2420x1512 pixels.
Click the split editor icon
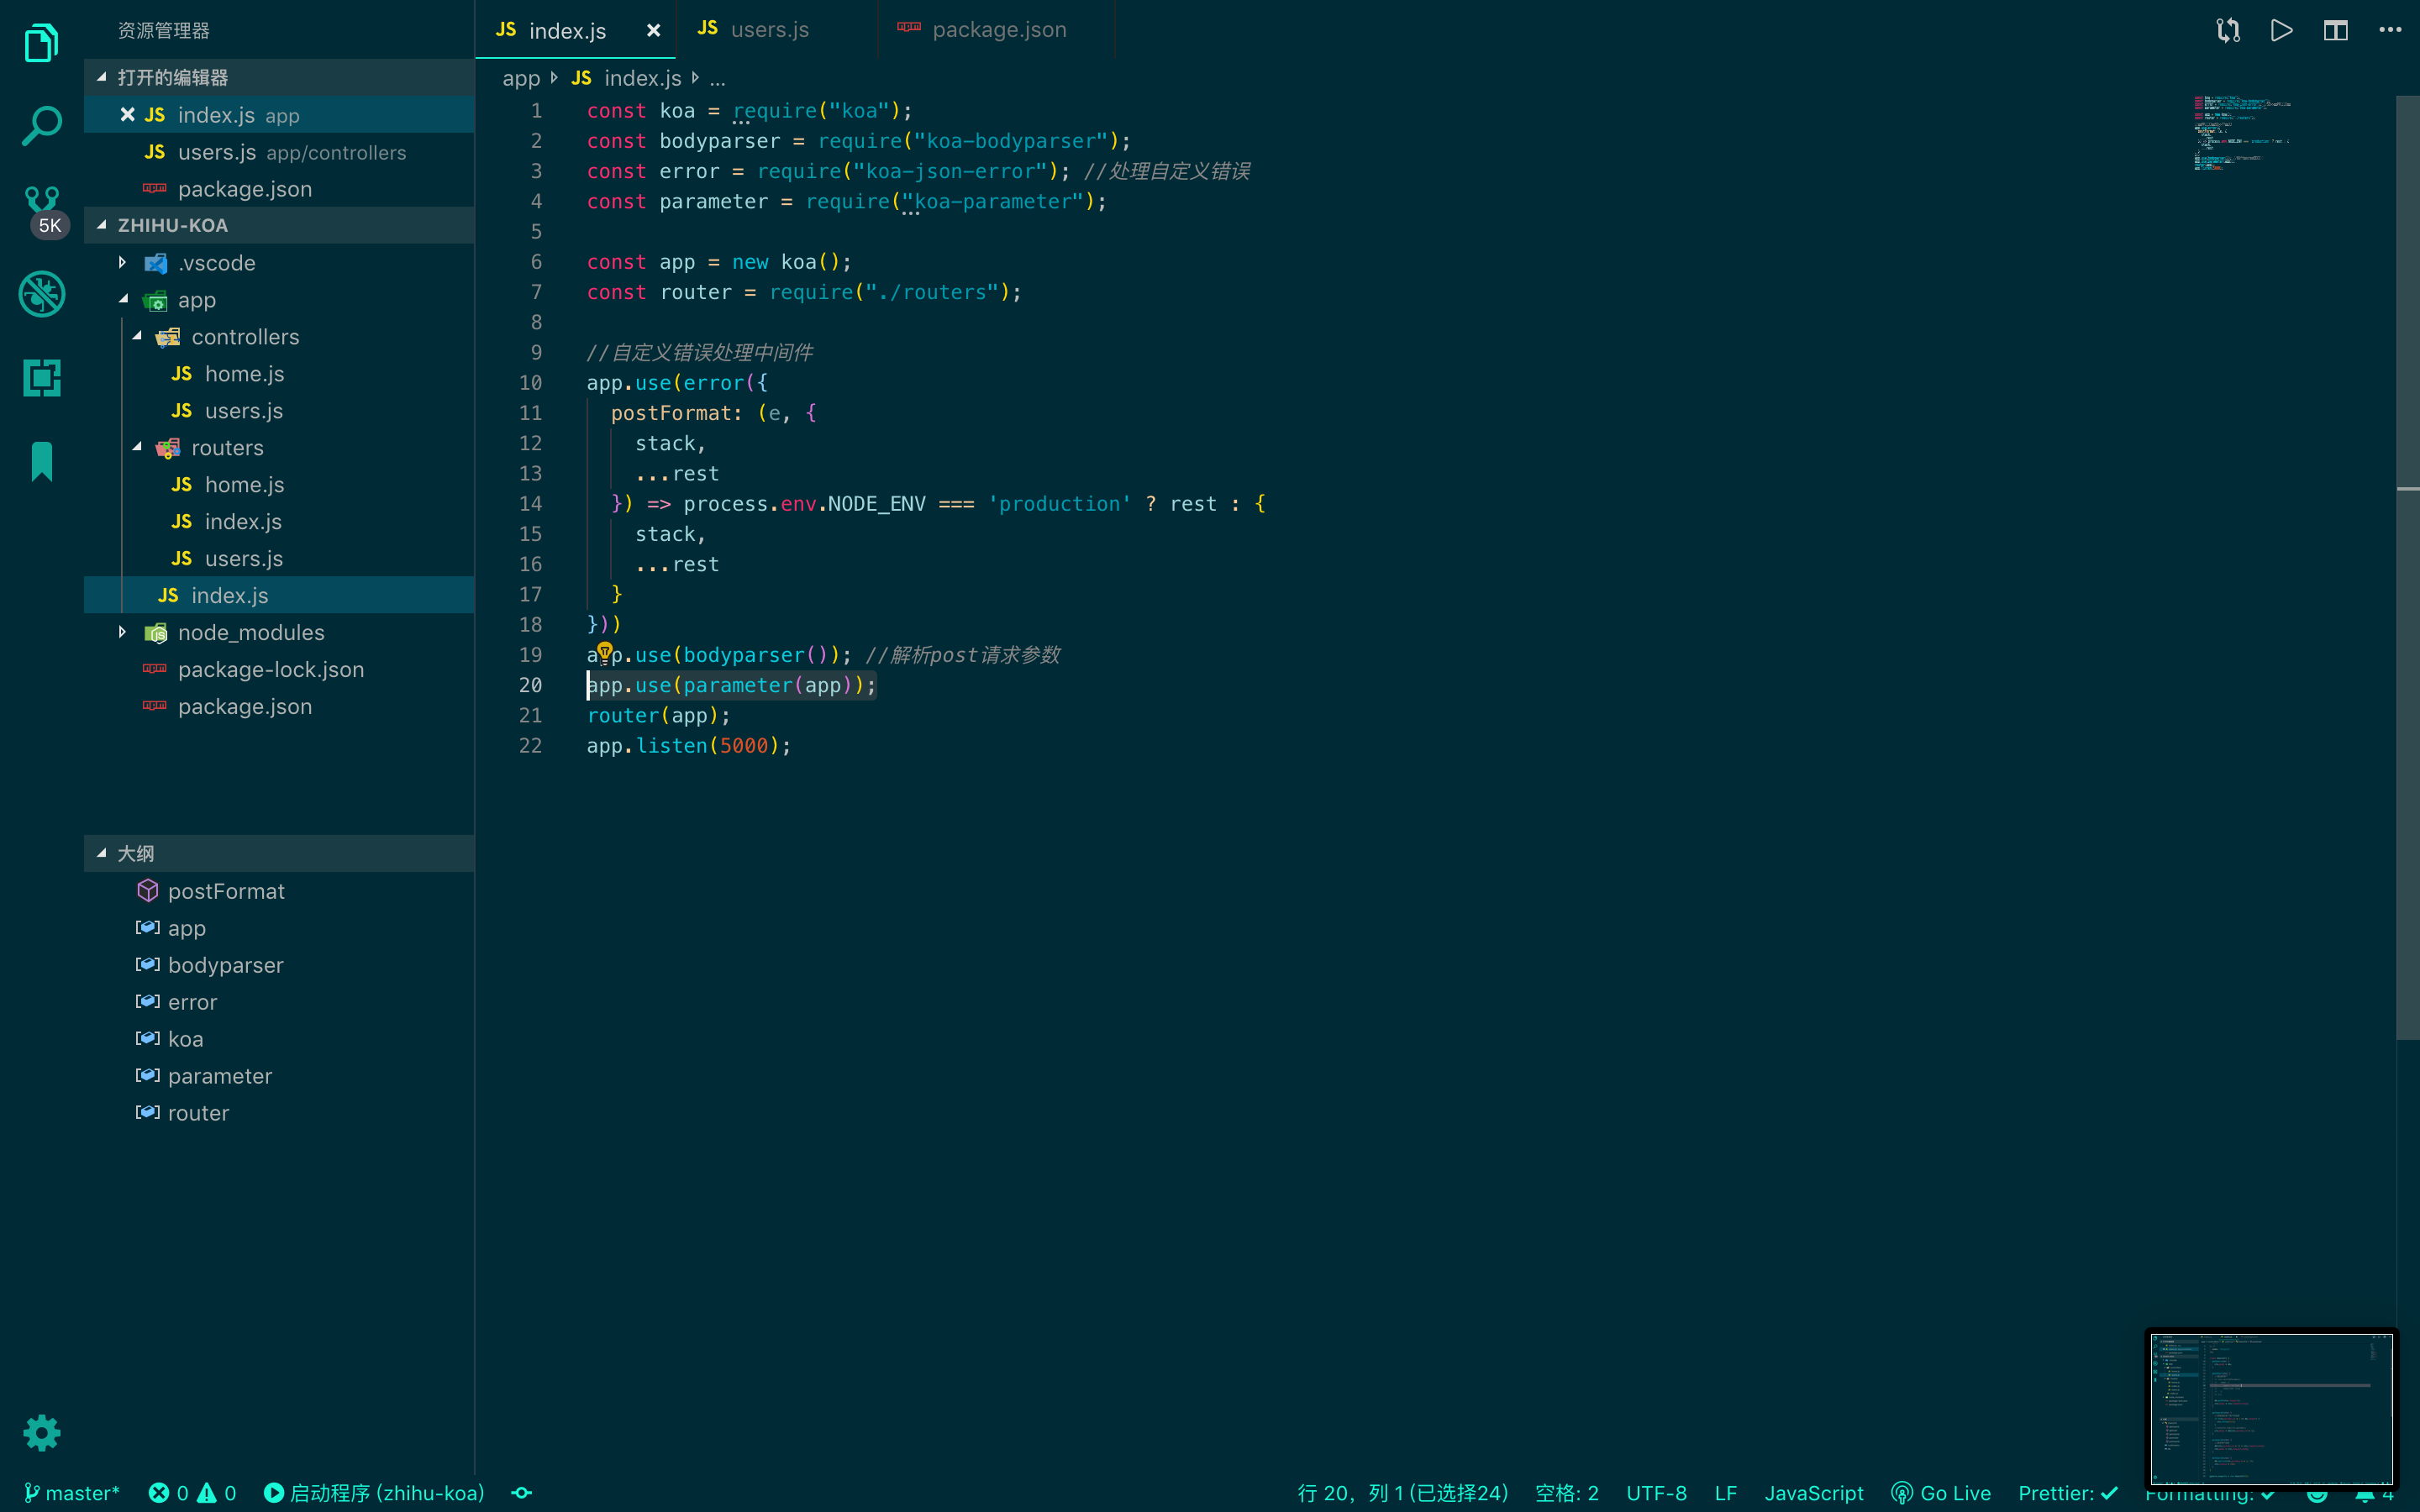2335,30
